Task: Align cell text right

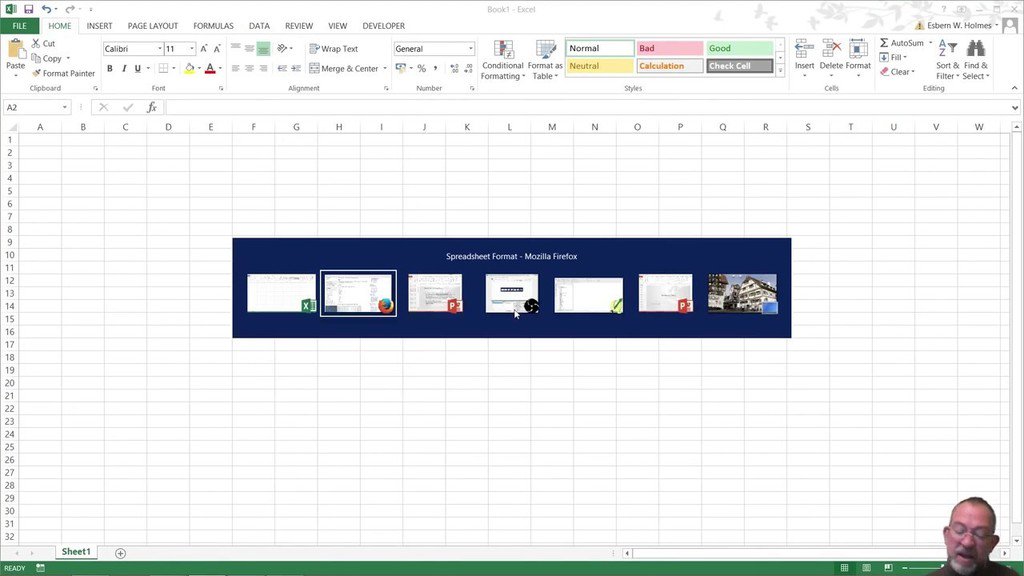Action: 263,69
